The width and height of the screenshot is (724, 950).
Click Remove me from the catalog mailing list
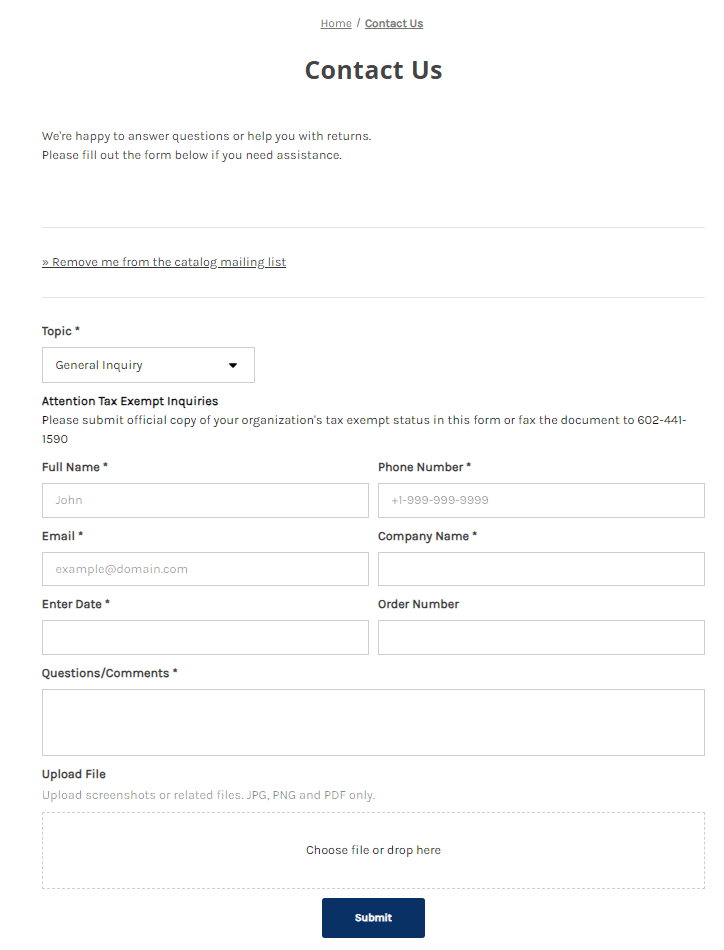point(164,262)
